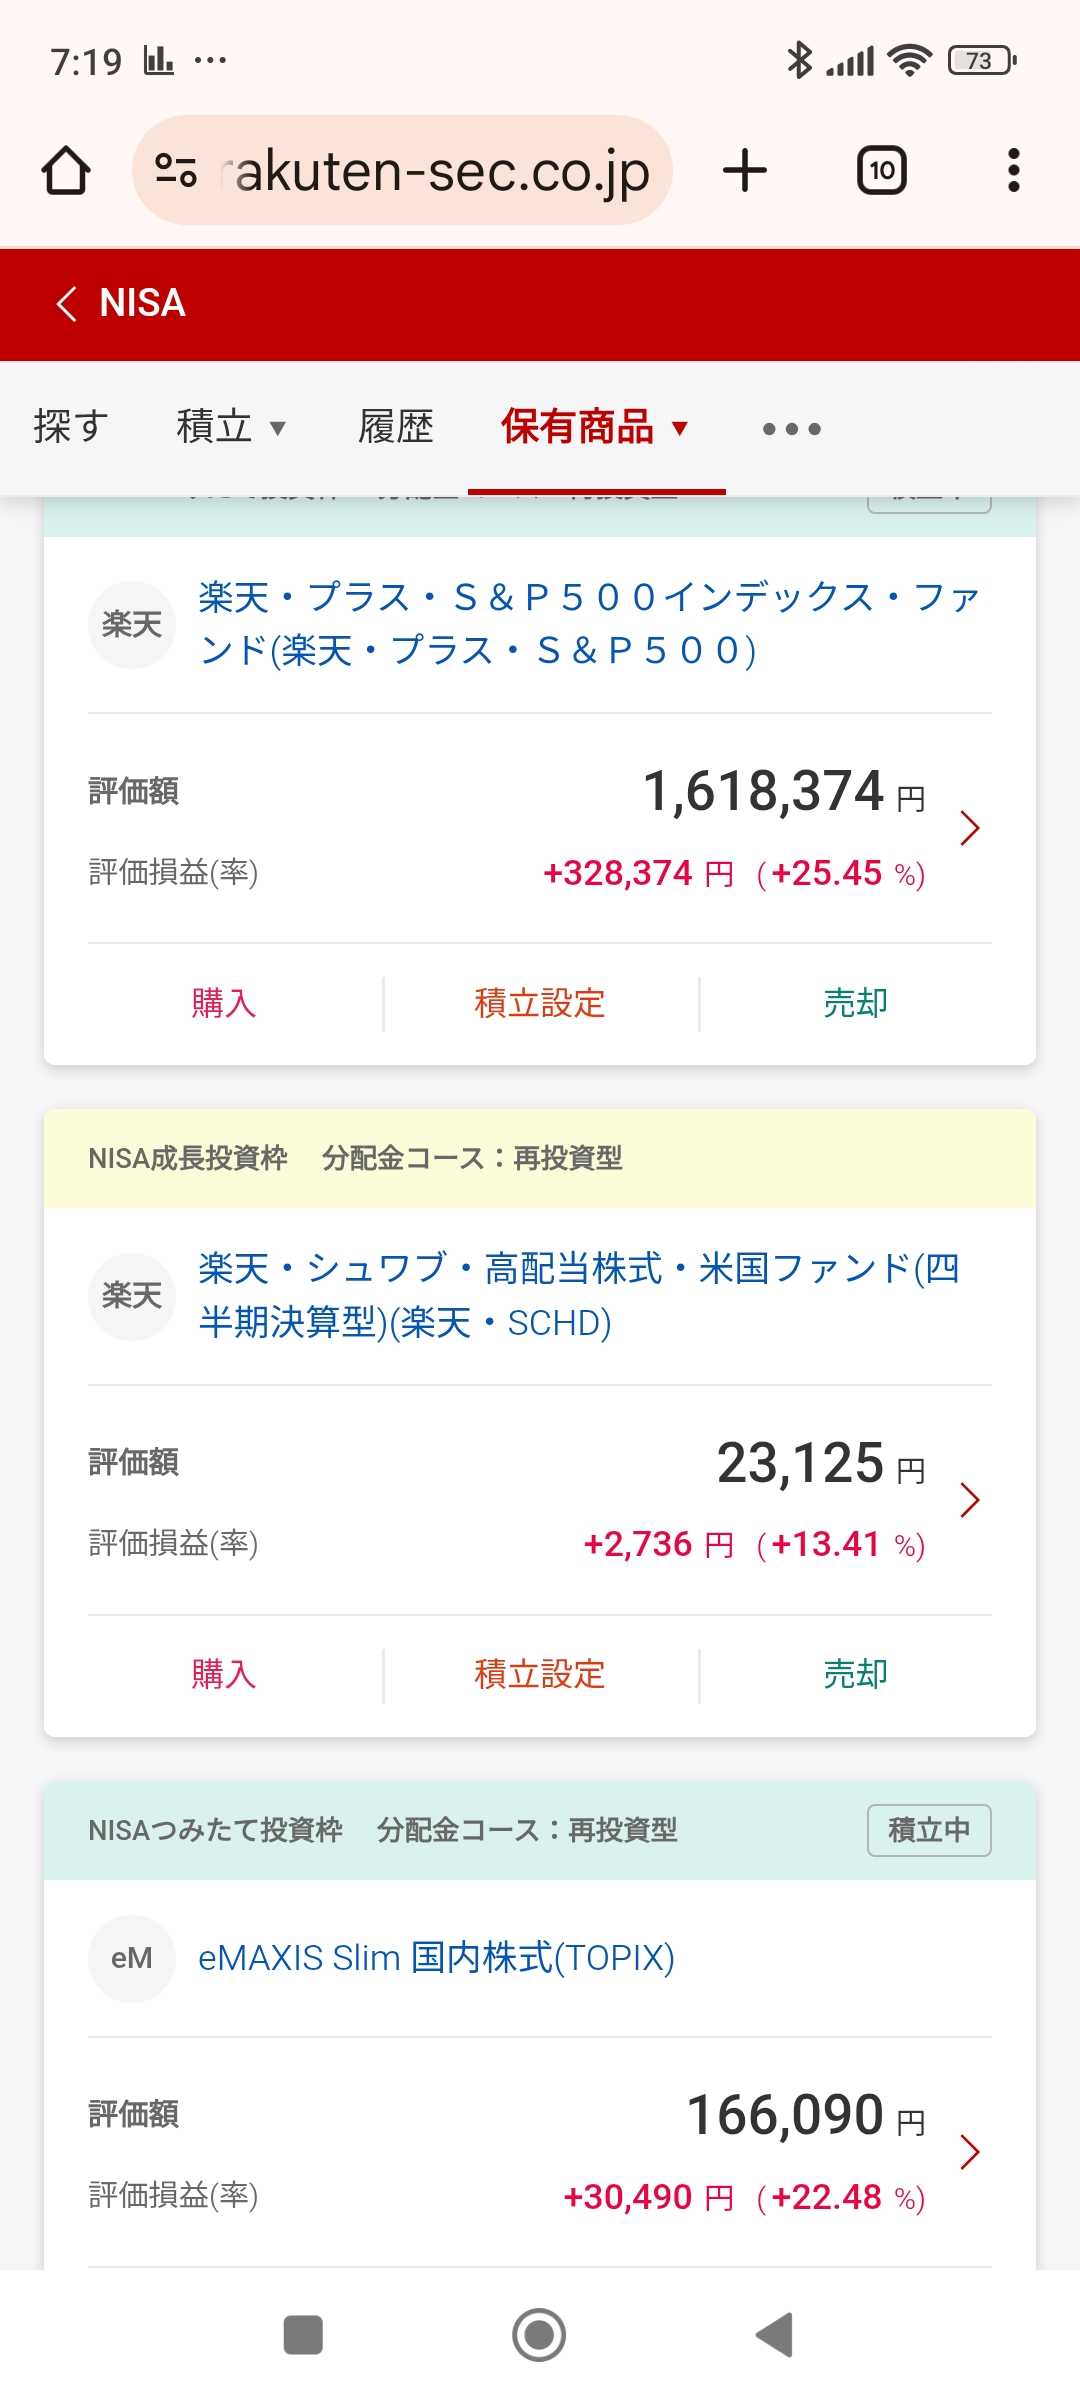Open the eMAXIS Slim 国内株式(TOPIX) fund link

[436, 1958]
